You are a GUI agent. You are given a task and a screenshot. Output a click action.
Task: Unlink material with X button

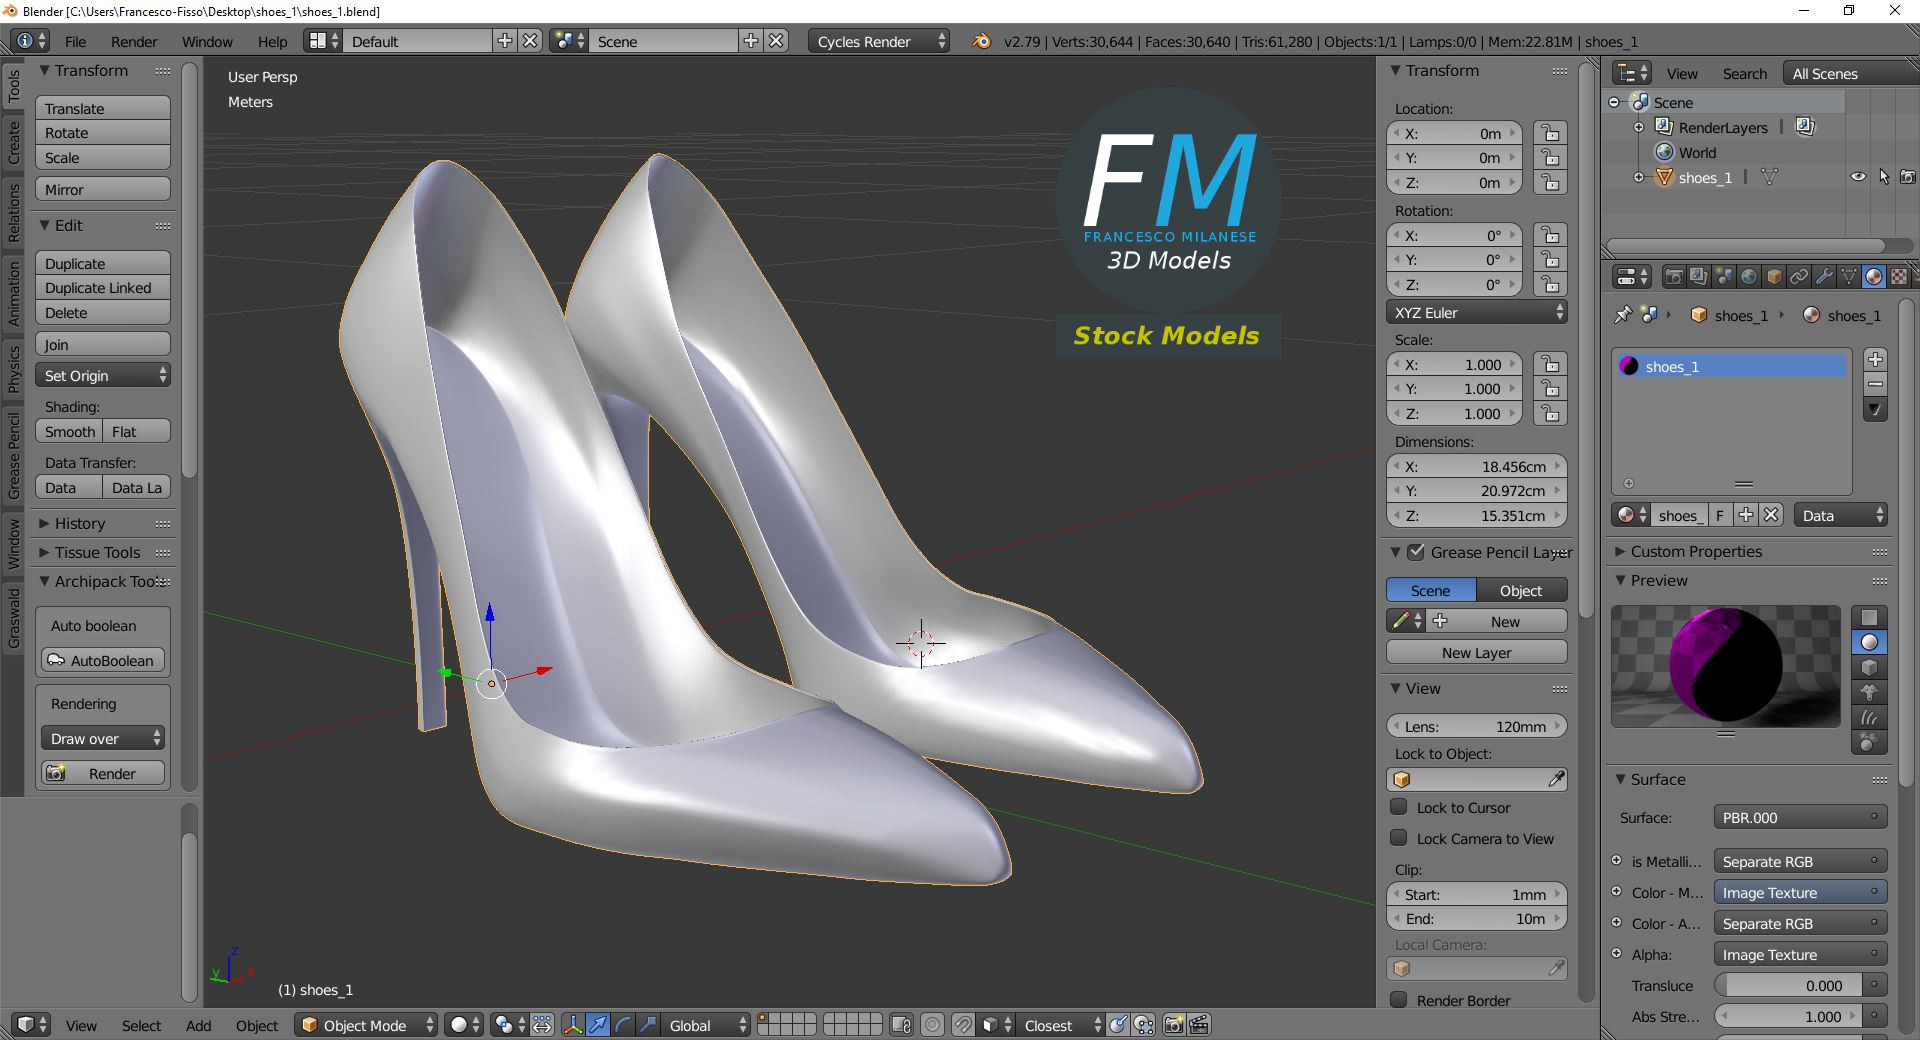pos(1771,515)
